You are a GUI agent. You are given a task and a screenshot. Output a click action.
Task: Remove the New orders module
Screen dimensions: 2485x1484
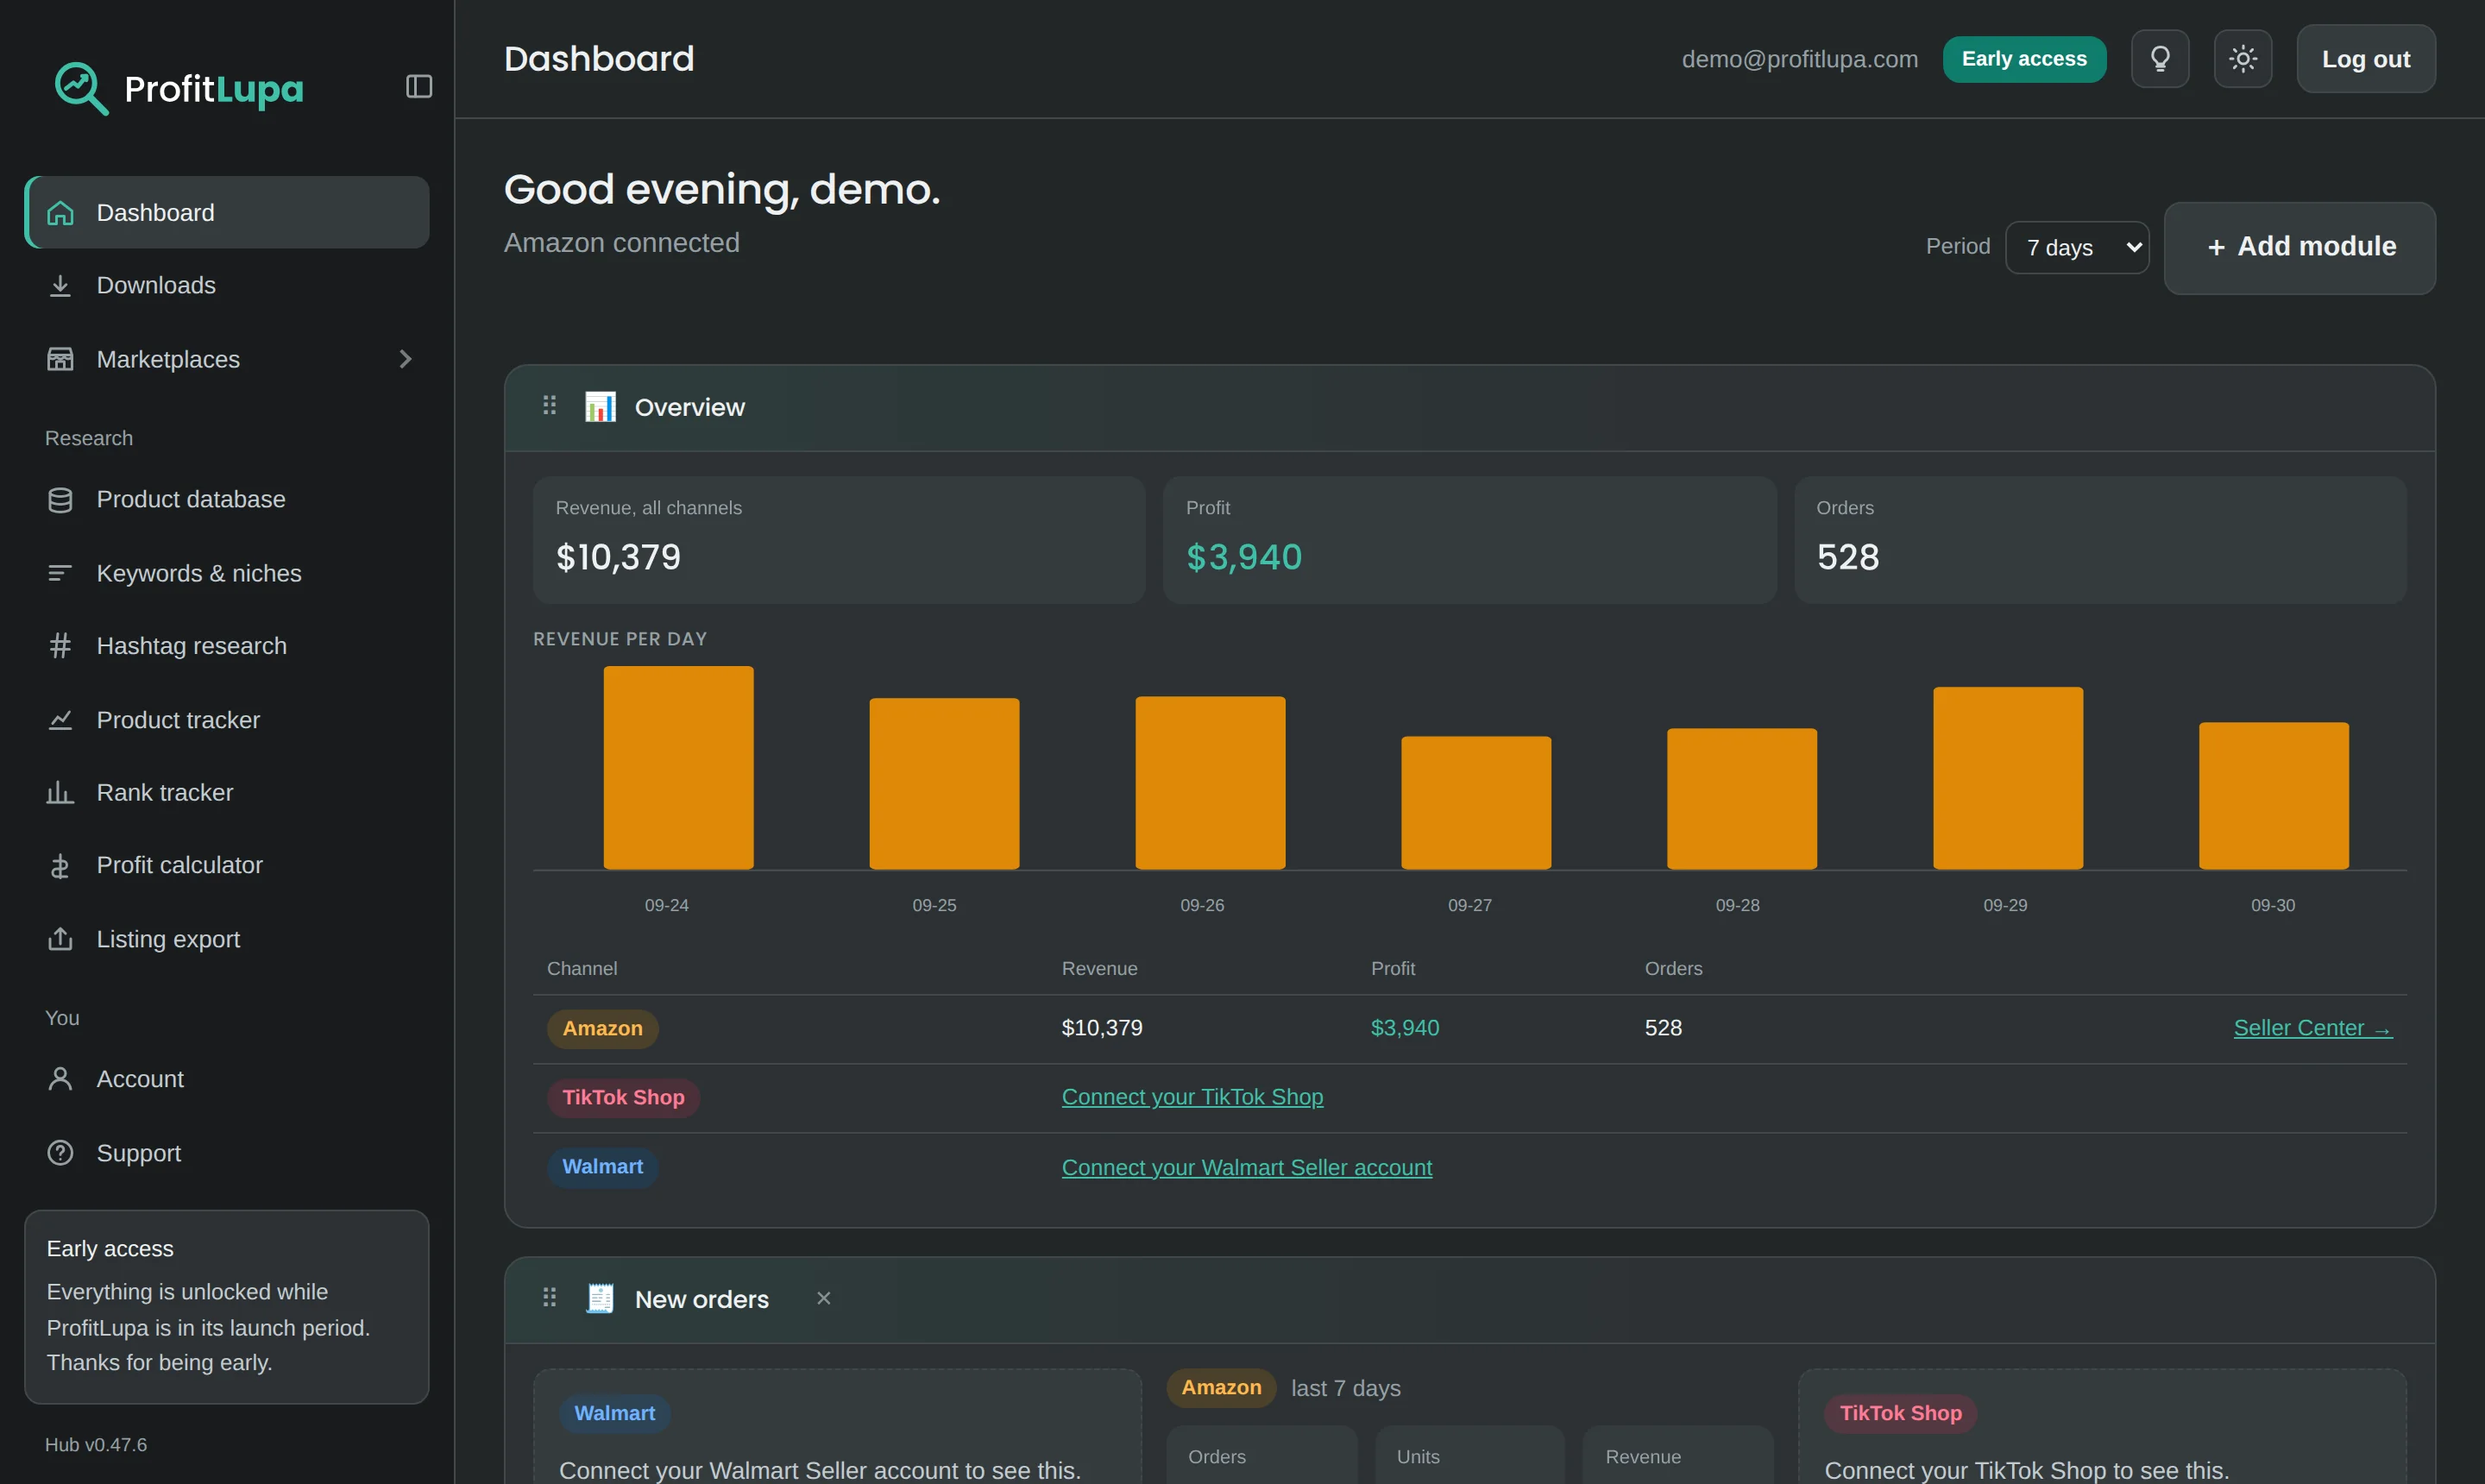(823, 1298)
